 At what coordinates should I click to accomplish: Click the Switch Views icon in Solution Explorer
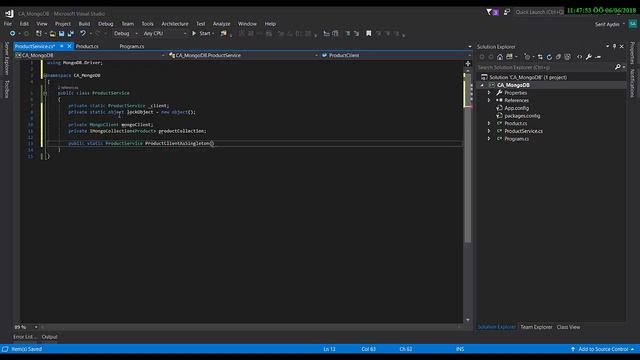[x=509, y=57]
